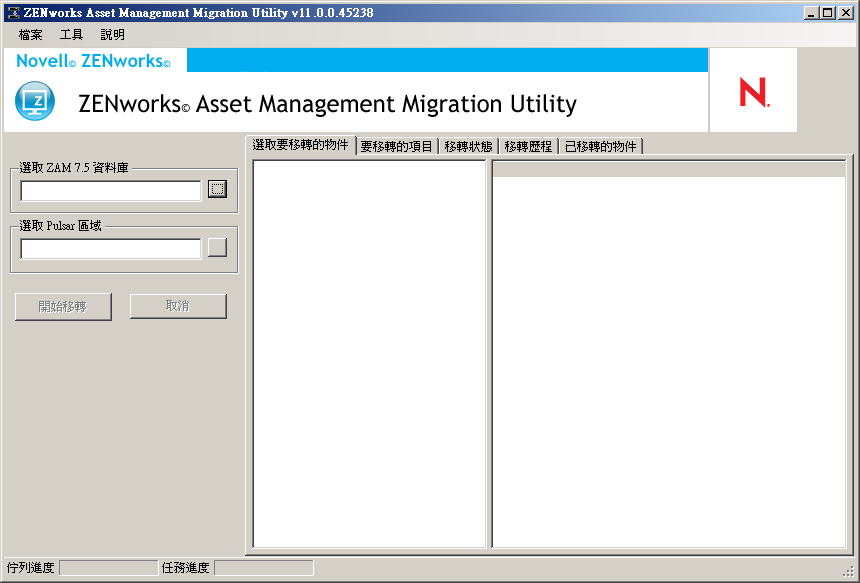The width and height of the screenshot is (860, 583).
Task: Switch to the 移轉歷程 tab
Action: click(x=528, y=146)
